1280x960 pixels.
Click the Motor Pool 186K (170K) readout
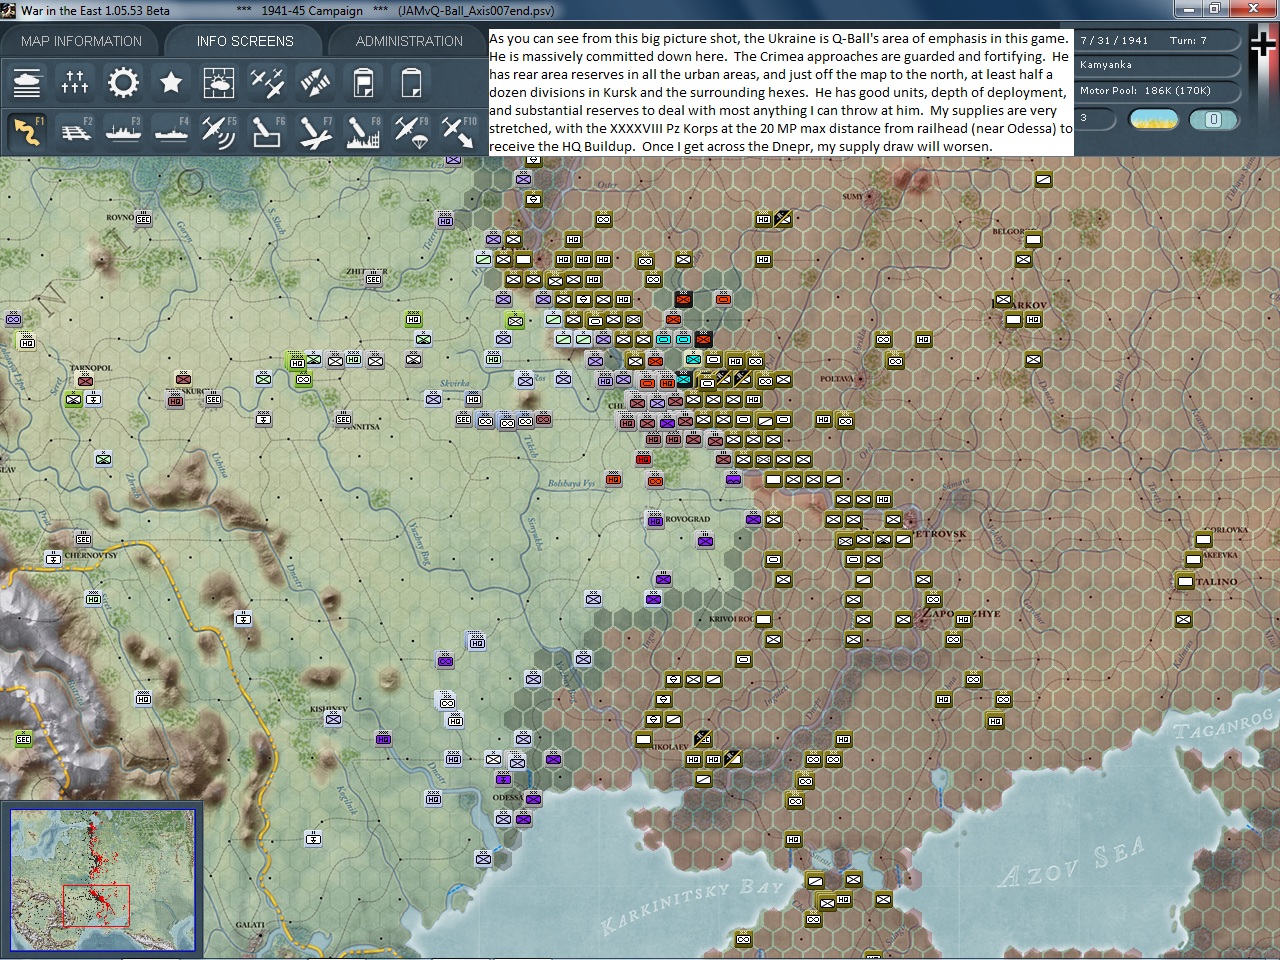pyautogui.click(x=1158, y=91)
